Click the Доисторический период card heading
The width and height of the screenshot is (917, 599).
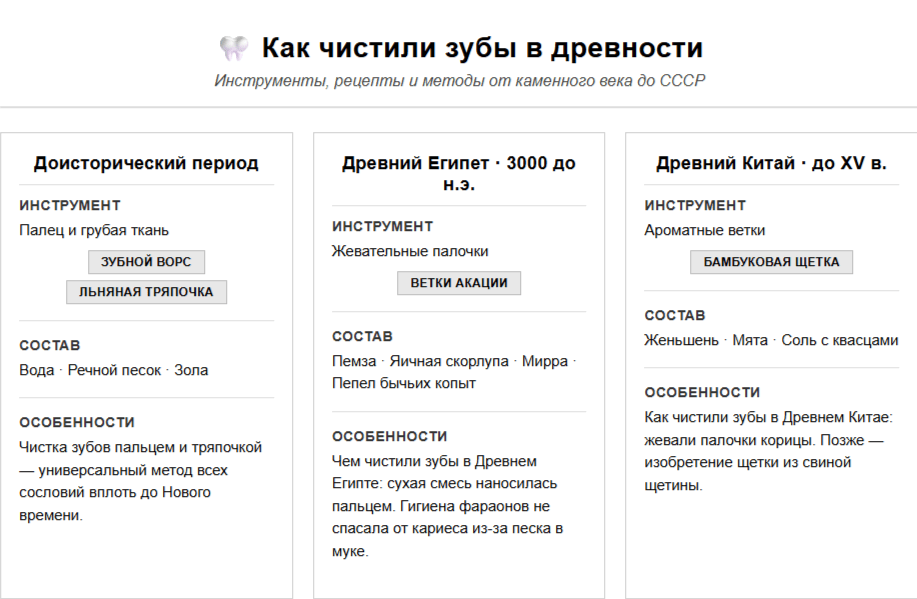(x=146, y=163)
